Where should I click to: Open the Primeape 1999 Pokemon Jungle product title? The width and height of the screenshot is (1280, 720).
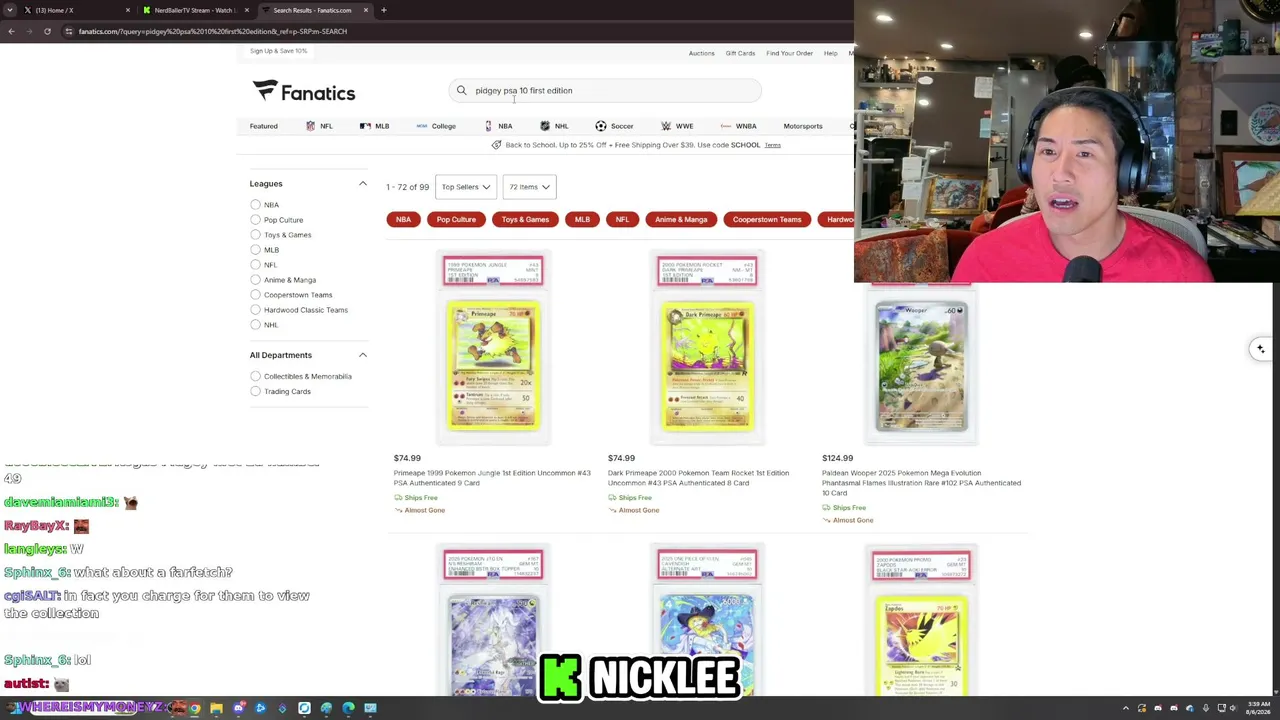click(492, 478)
